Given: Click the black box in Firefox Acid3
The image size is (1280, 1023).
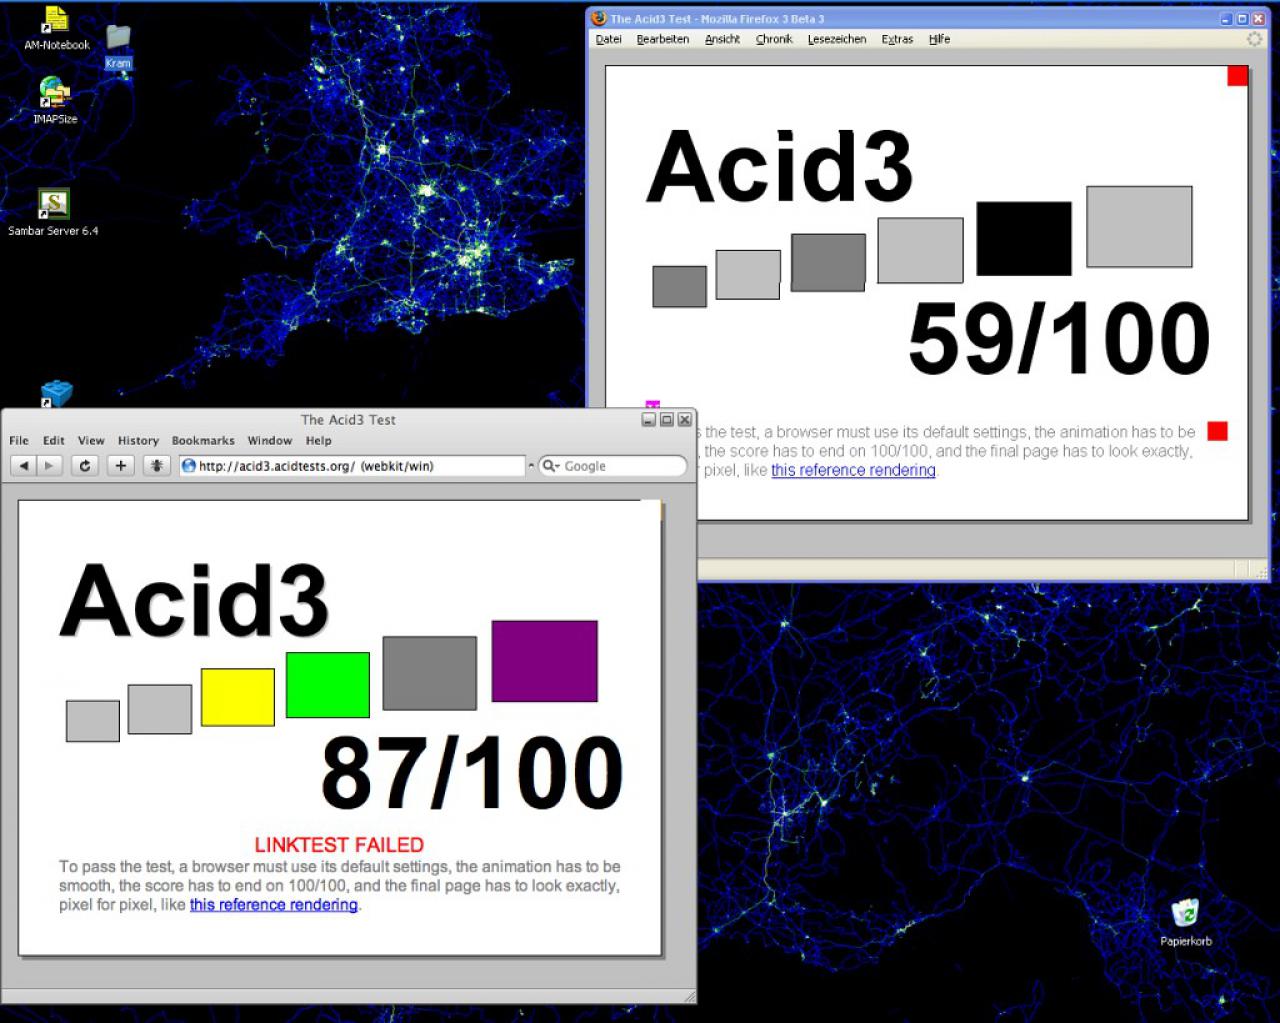Looking at the screenshot, I should [x=1024, y=238].
